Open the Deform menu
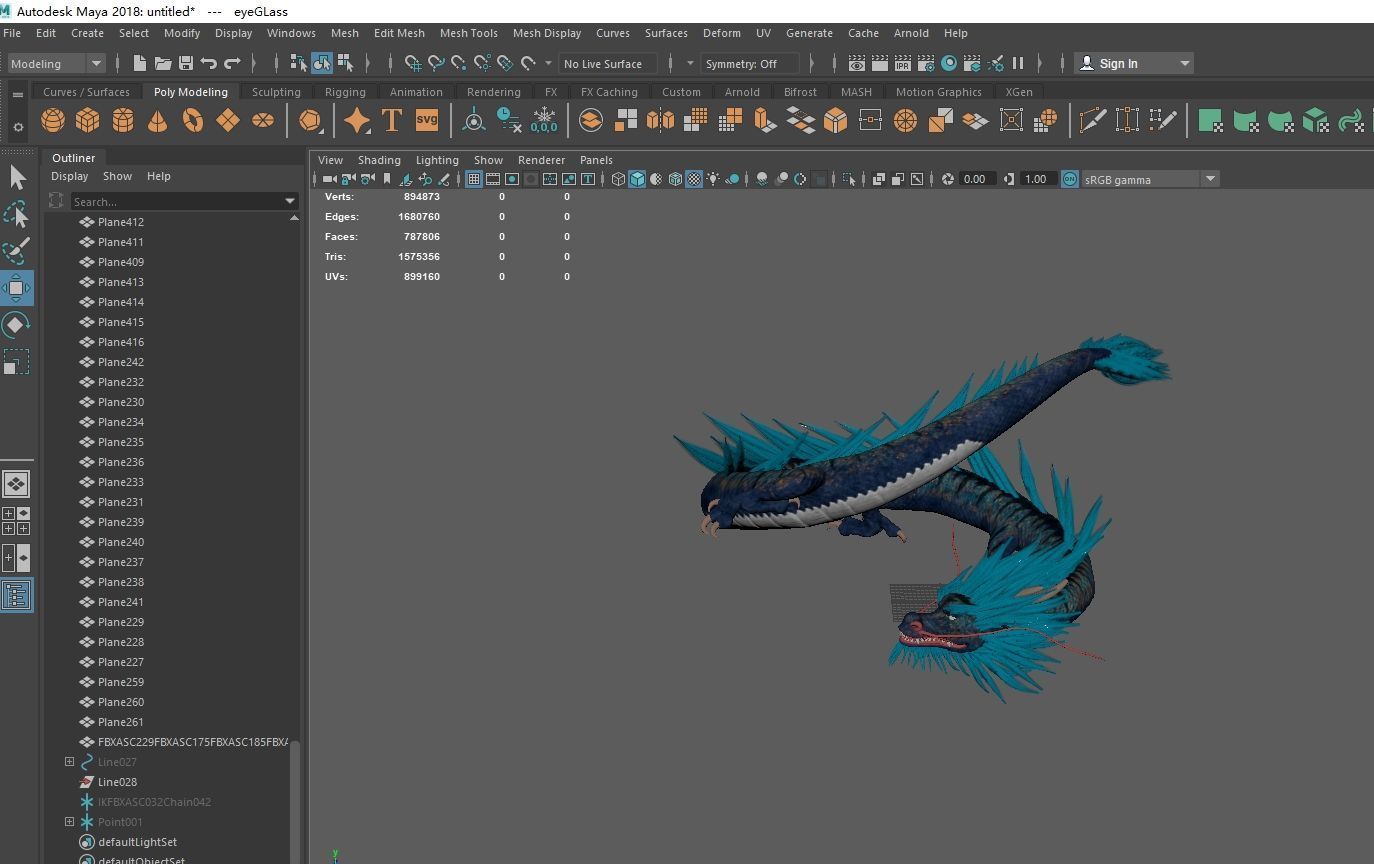 [721, 33]
